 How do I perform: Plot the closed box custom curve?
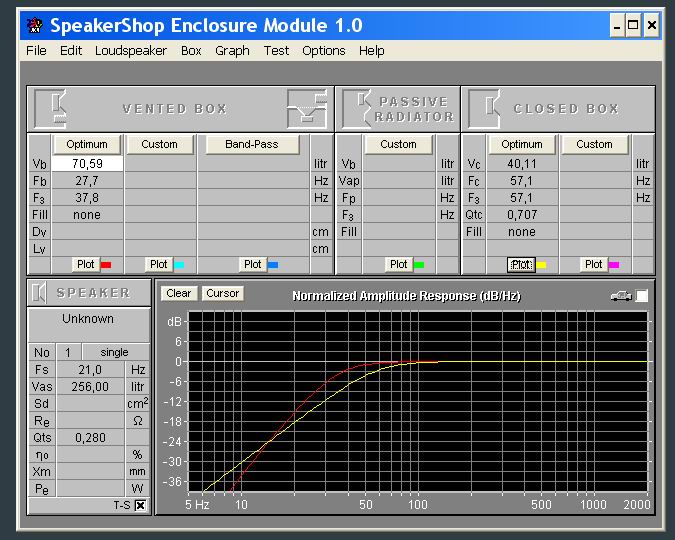[x=594, y=264]
